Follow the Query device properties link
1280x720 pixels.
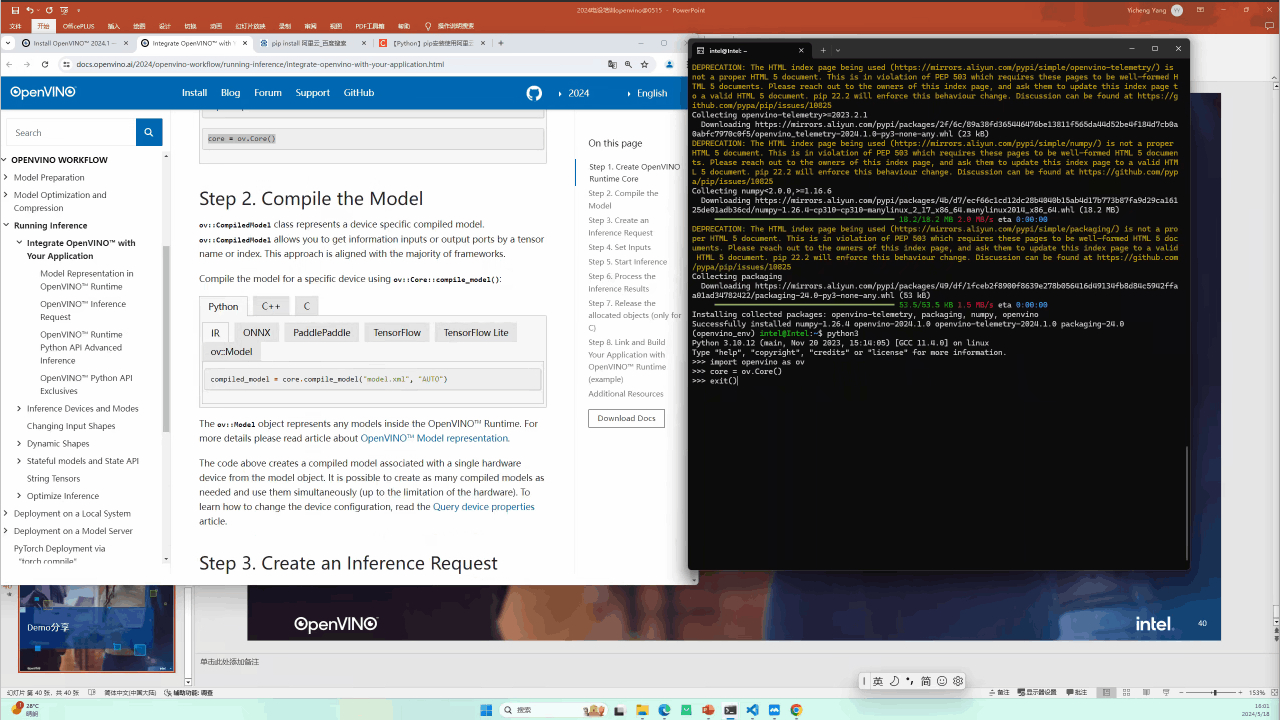click(x=484, y=507)
